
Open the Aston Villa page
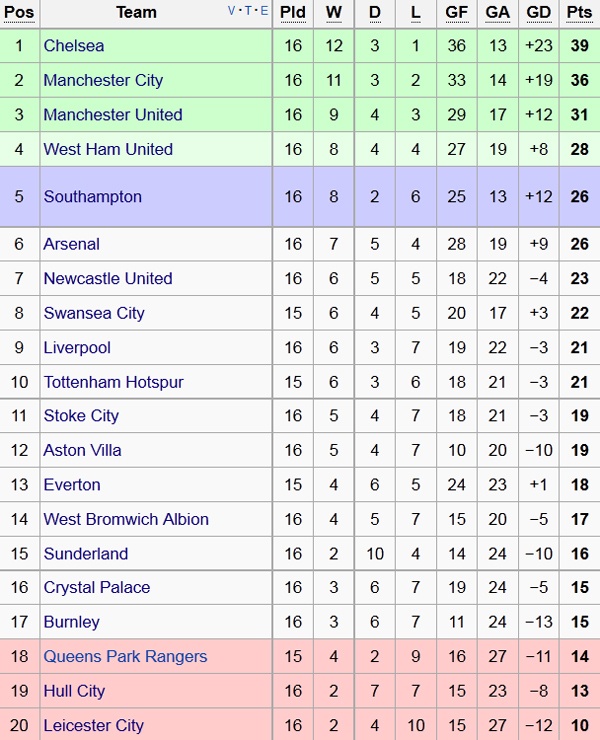click(82, 450)
